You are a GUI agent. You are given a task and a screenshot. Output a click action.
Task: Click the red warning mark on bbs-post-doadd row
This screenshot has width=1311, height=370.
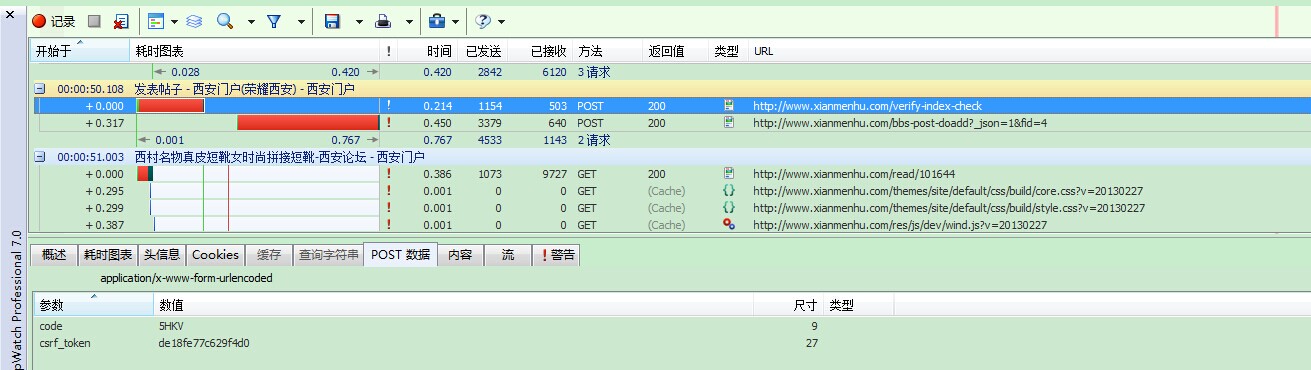coord(388,123)
